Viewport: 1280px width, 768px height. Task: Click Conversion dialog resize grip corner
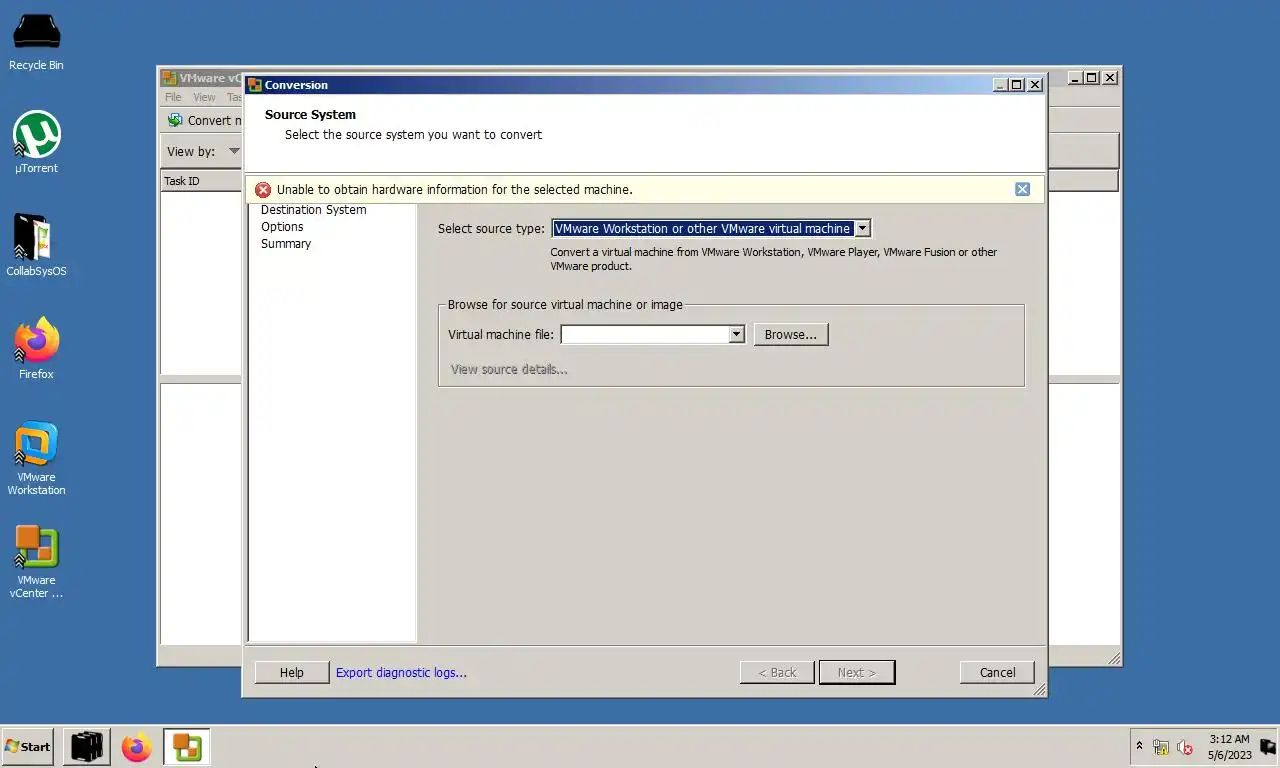pyautogui.click(x=1039, y=689)
